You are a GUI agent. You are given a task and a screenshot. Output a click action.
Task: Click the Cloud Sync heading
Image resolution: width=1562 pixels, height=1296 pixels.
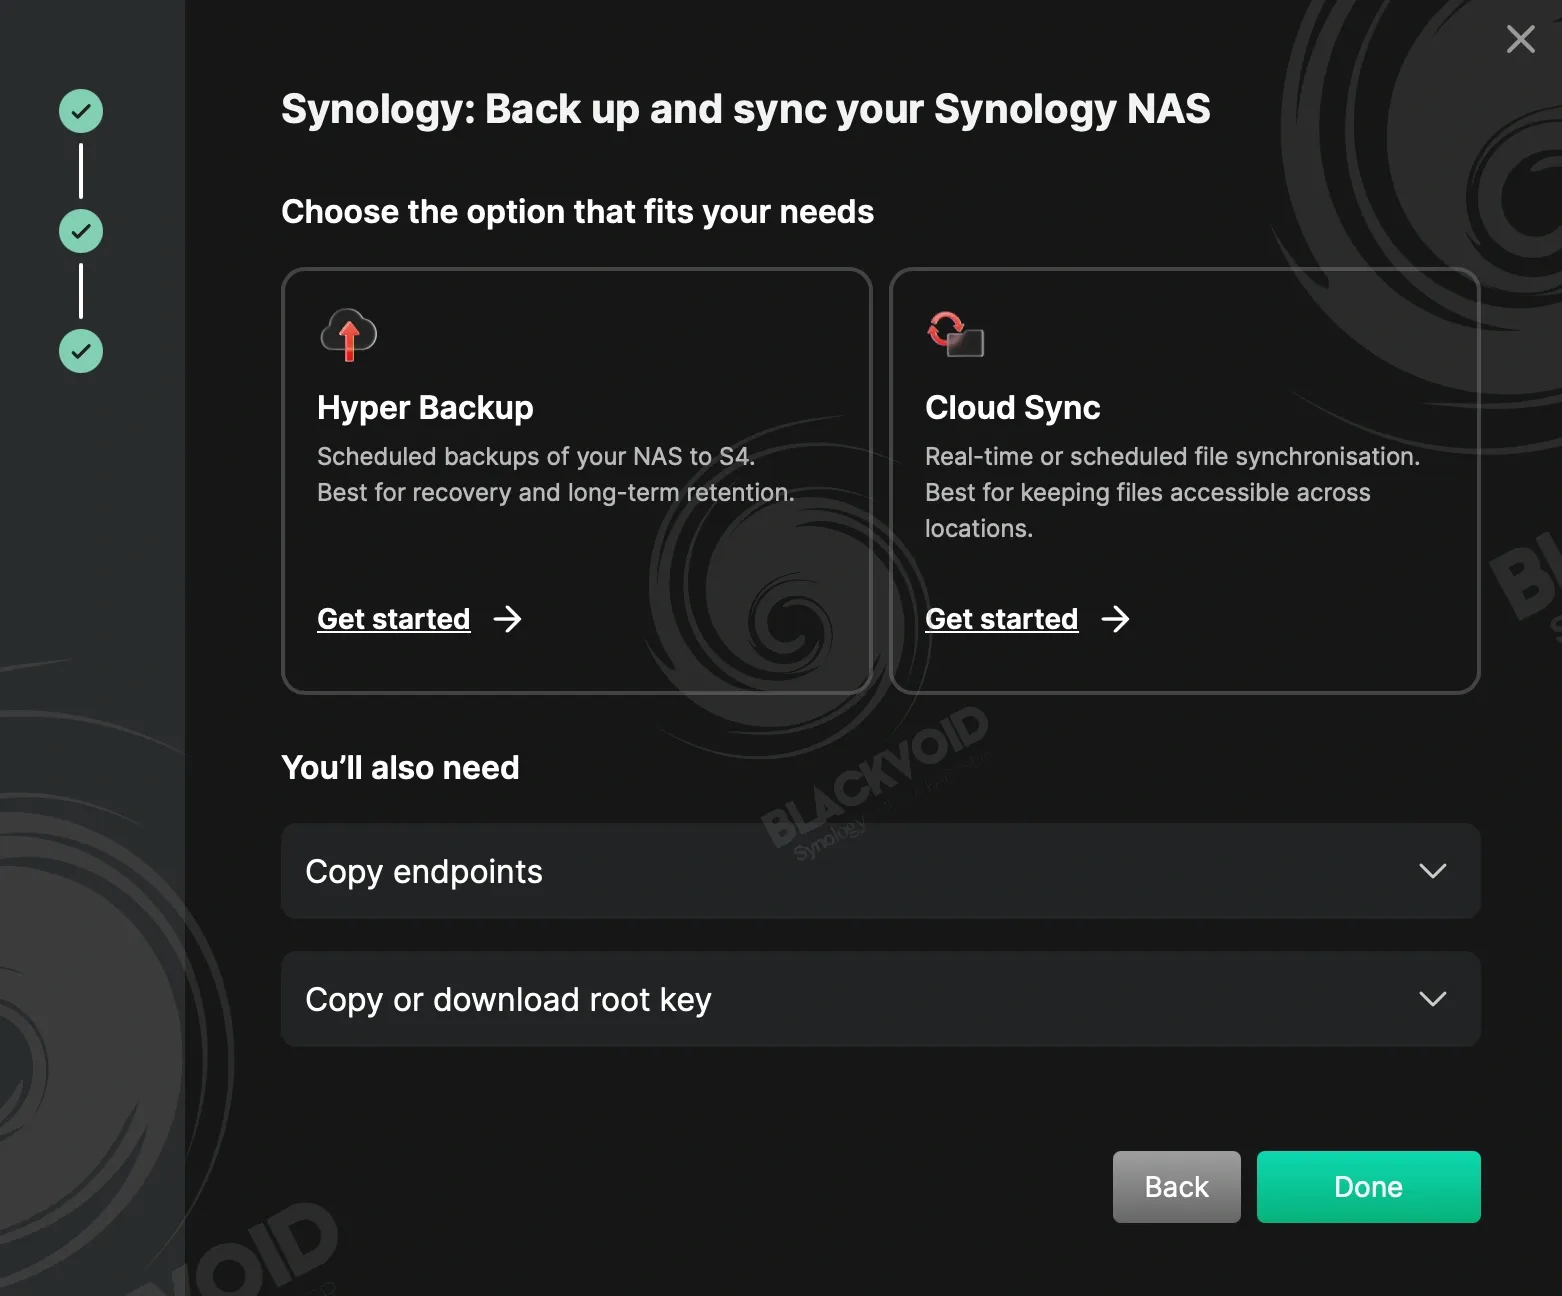(x=1013, y=408)
